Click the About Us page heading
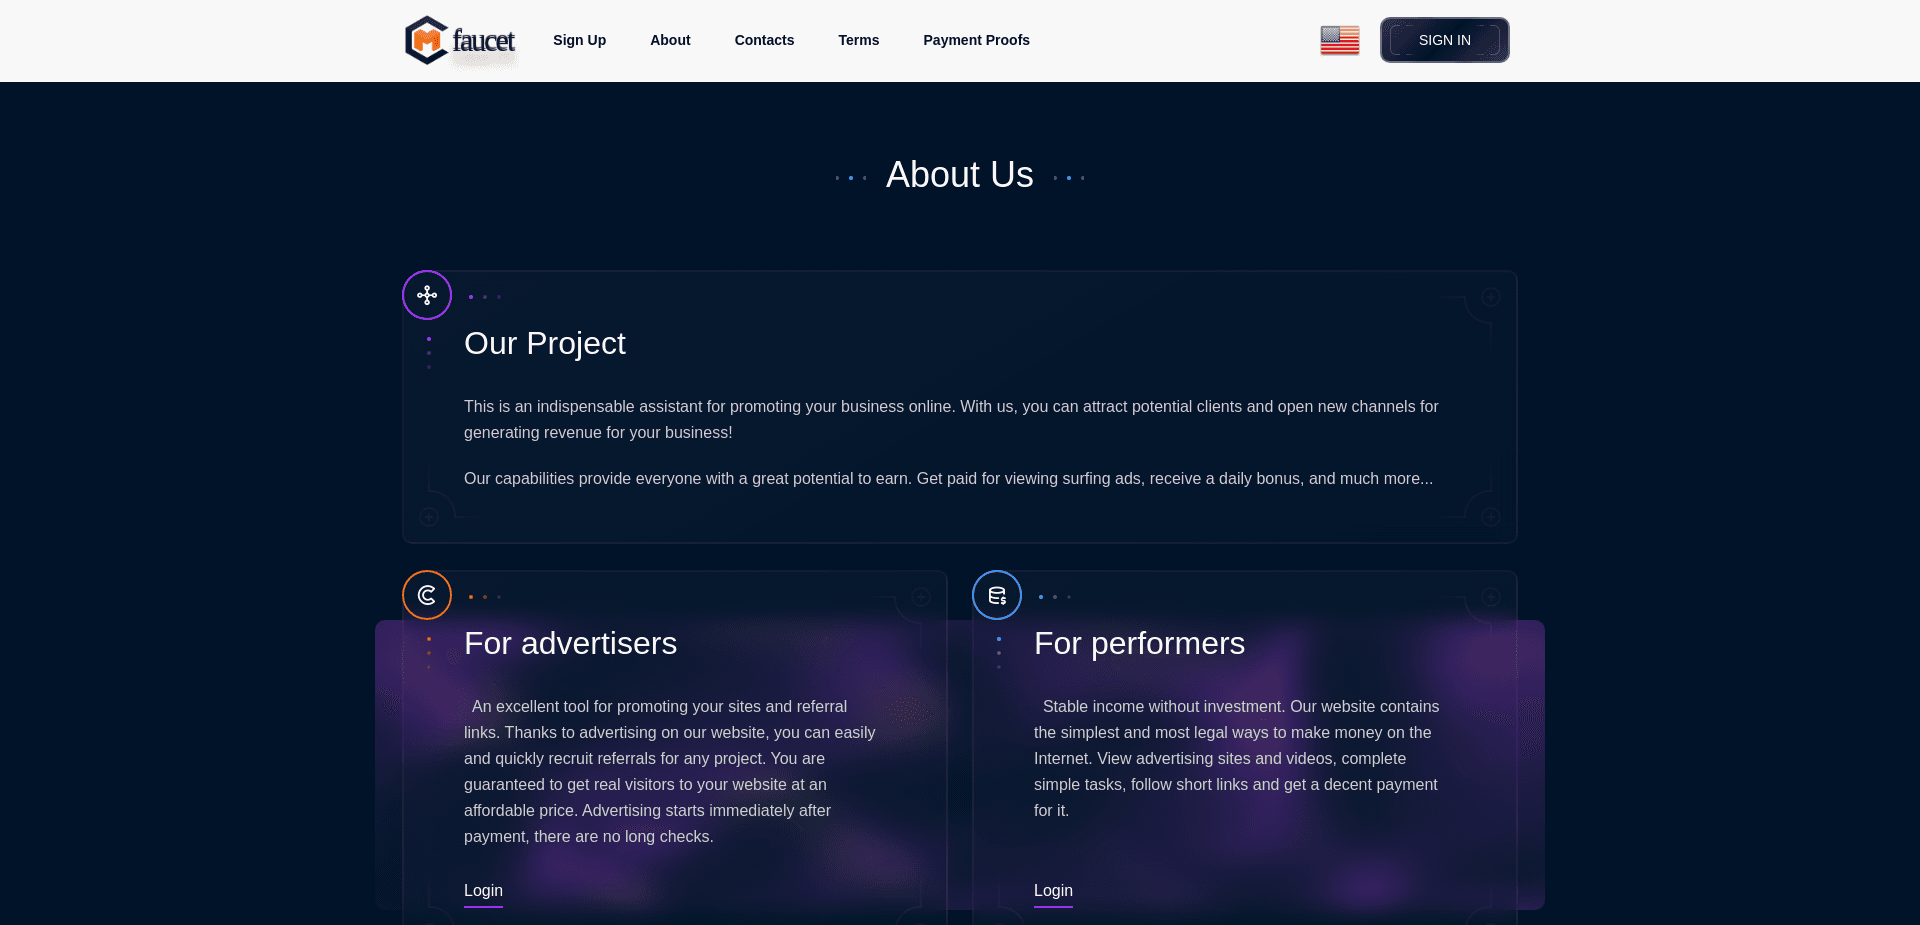 (x=959, y=174)
